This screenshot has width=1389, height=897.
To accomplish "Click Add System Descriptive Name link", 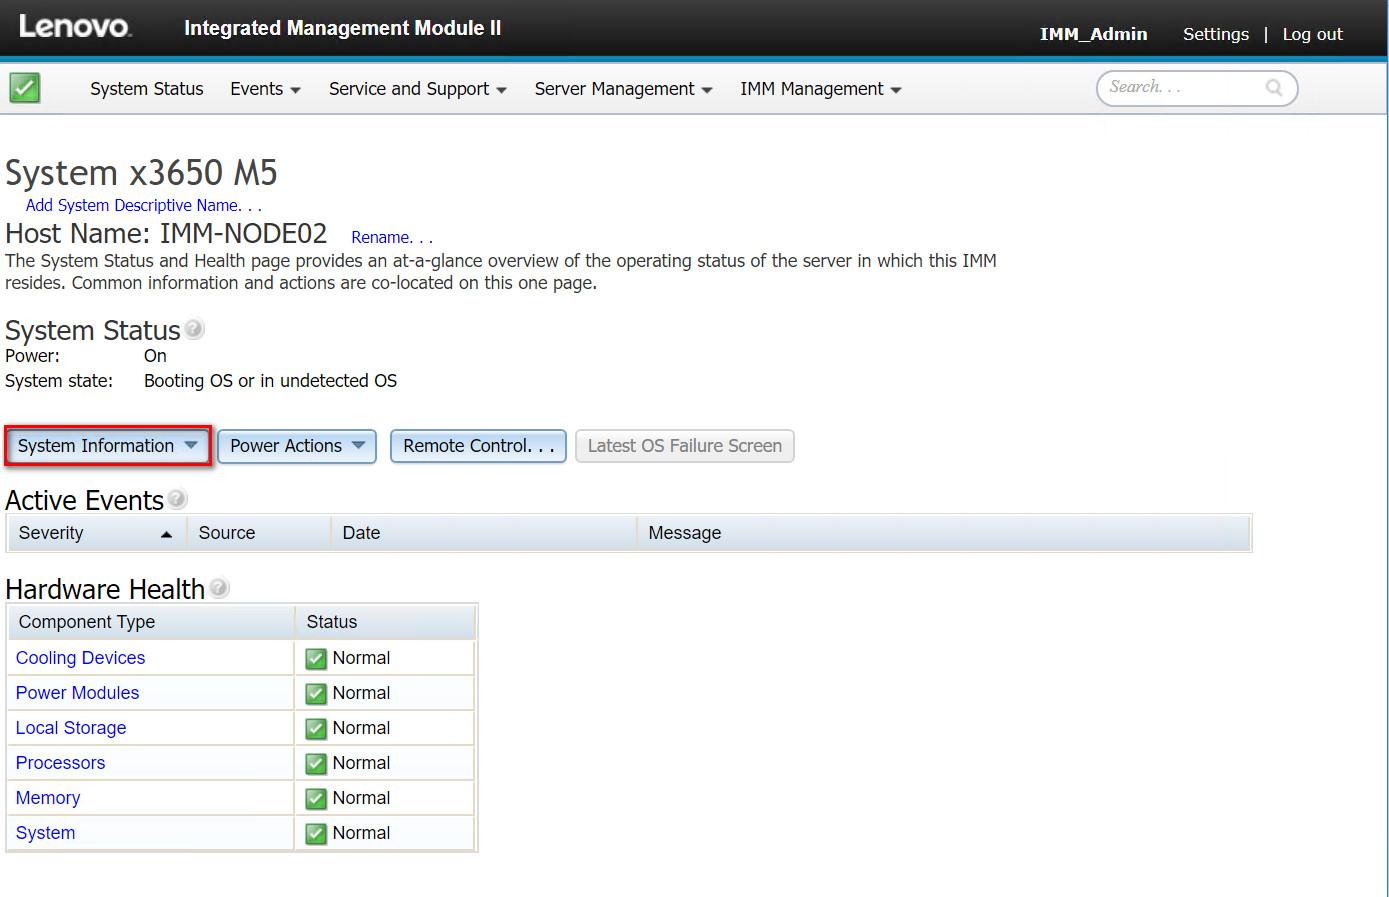I will click(144, 205).
